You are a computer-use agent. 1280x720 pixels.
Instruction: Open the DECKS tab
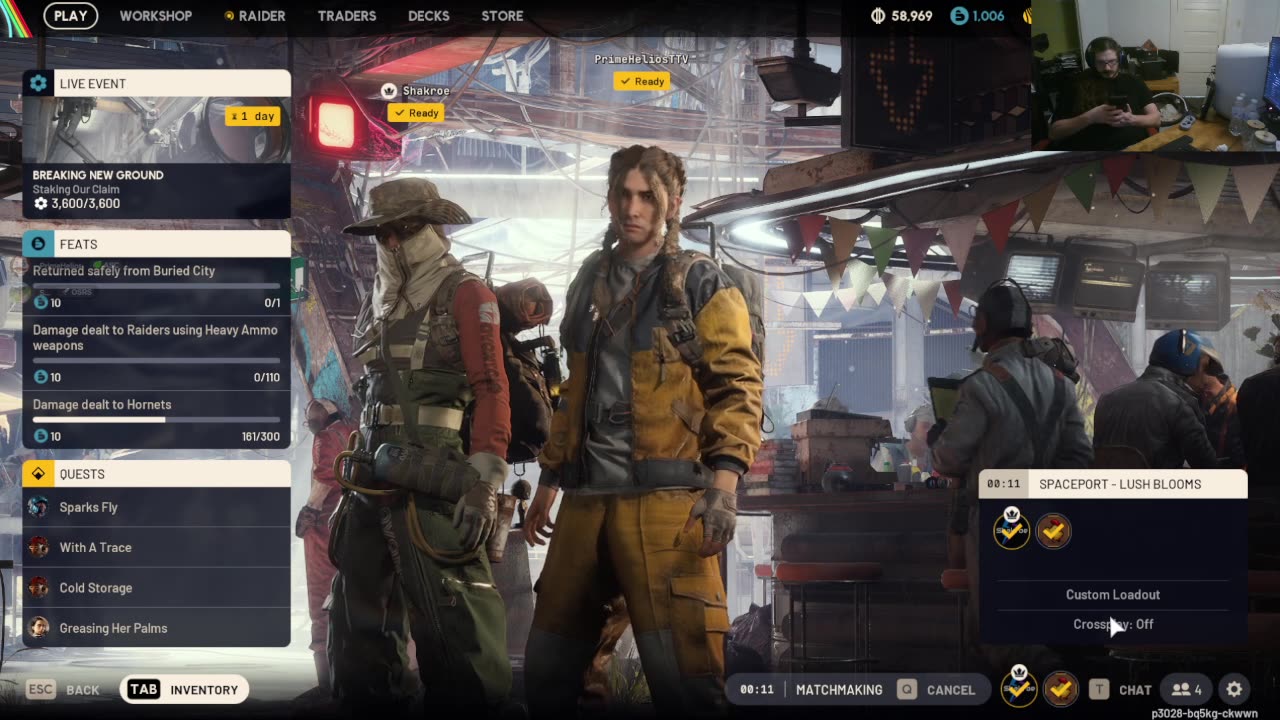point(429,16)
